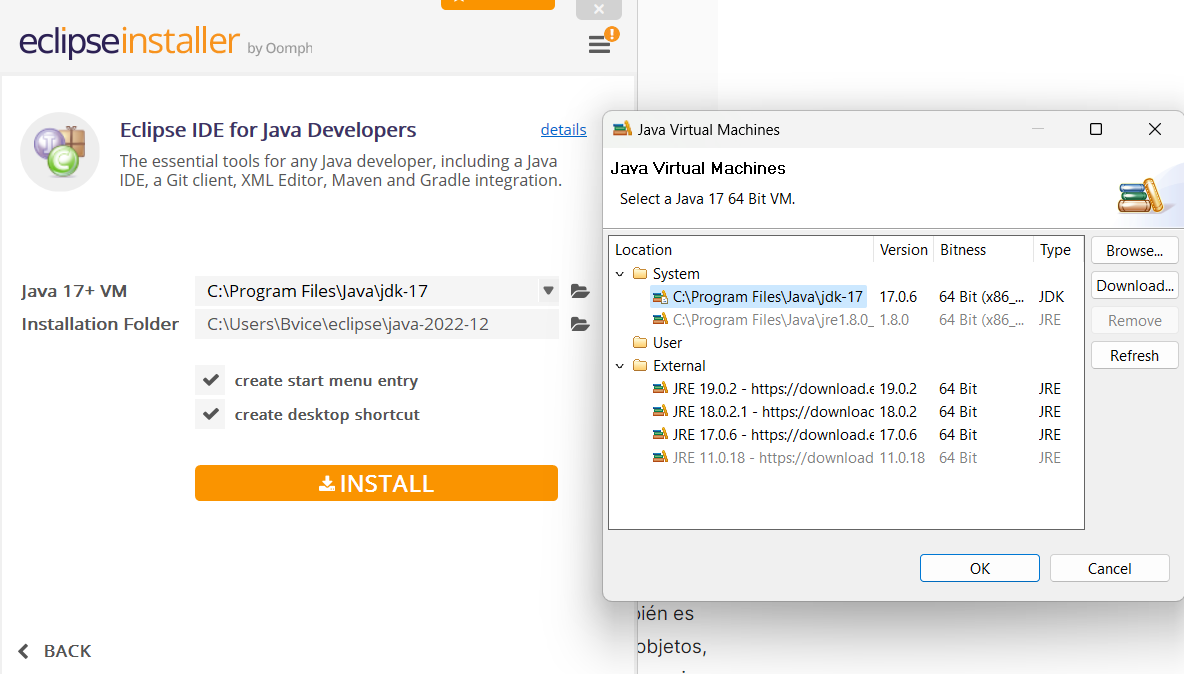The width and height of the screenshot is (1184, 674).
Task: Click the JRE 17.0.6 row icon
Action: [x=660, y=435]
